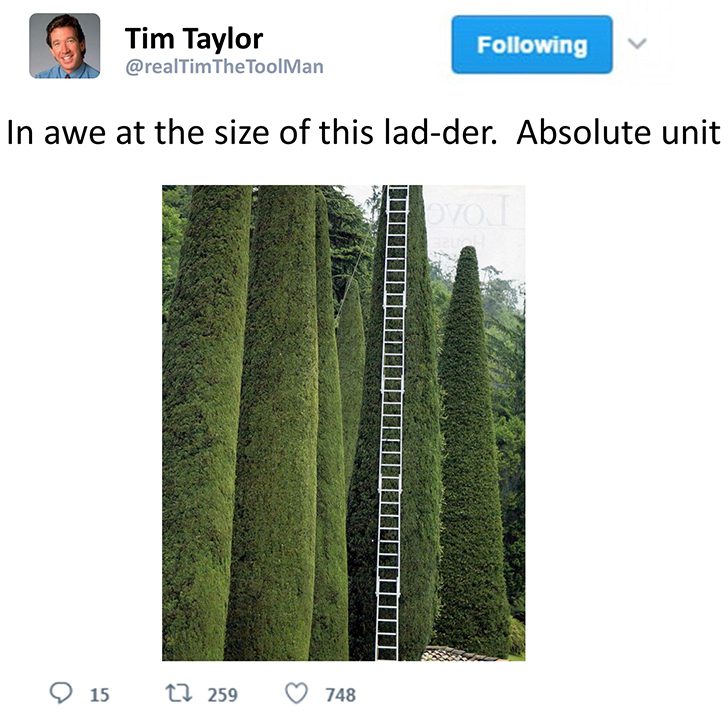728x728 pixels.
Task: Click the words "Absolute unit" in tweet
Action: click(x=618, y=133)
